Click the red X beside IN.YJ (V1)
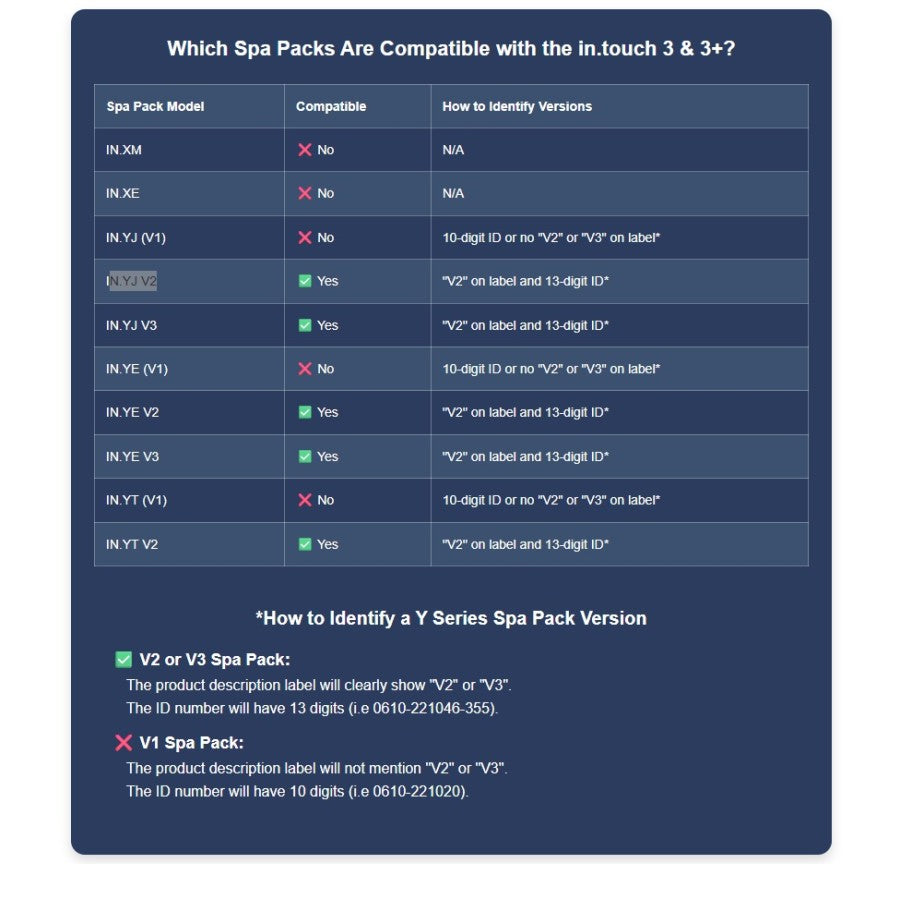The image size is (900, 900). click(x=305, y=238)
